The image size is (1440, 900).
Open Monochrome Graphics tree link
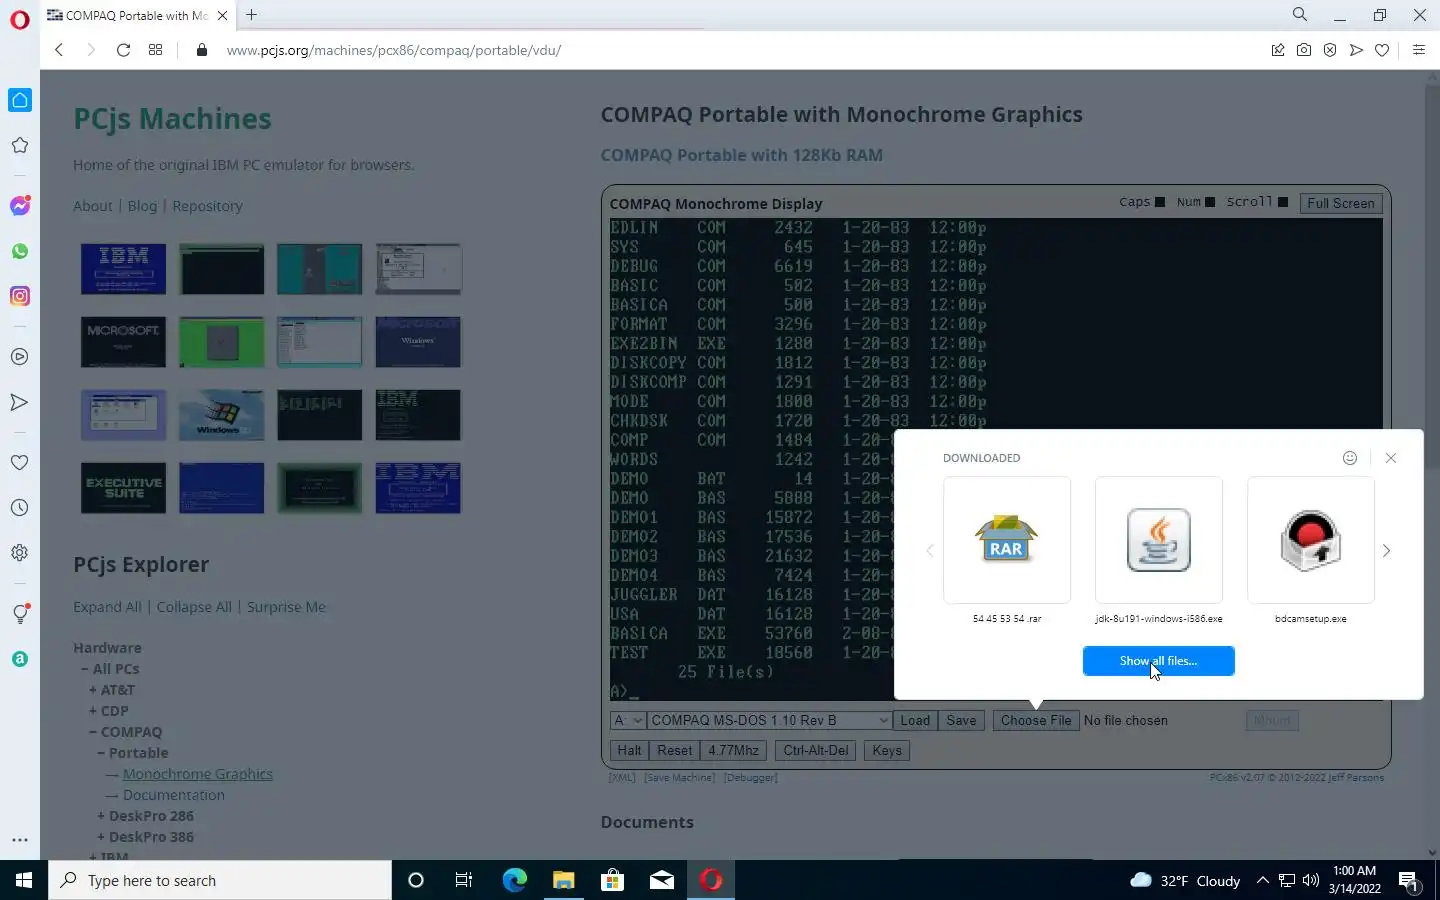coord(198,774)
